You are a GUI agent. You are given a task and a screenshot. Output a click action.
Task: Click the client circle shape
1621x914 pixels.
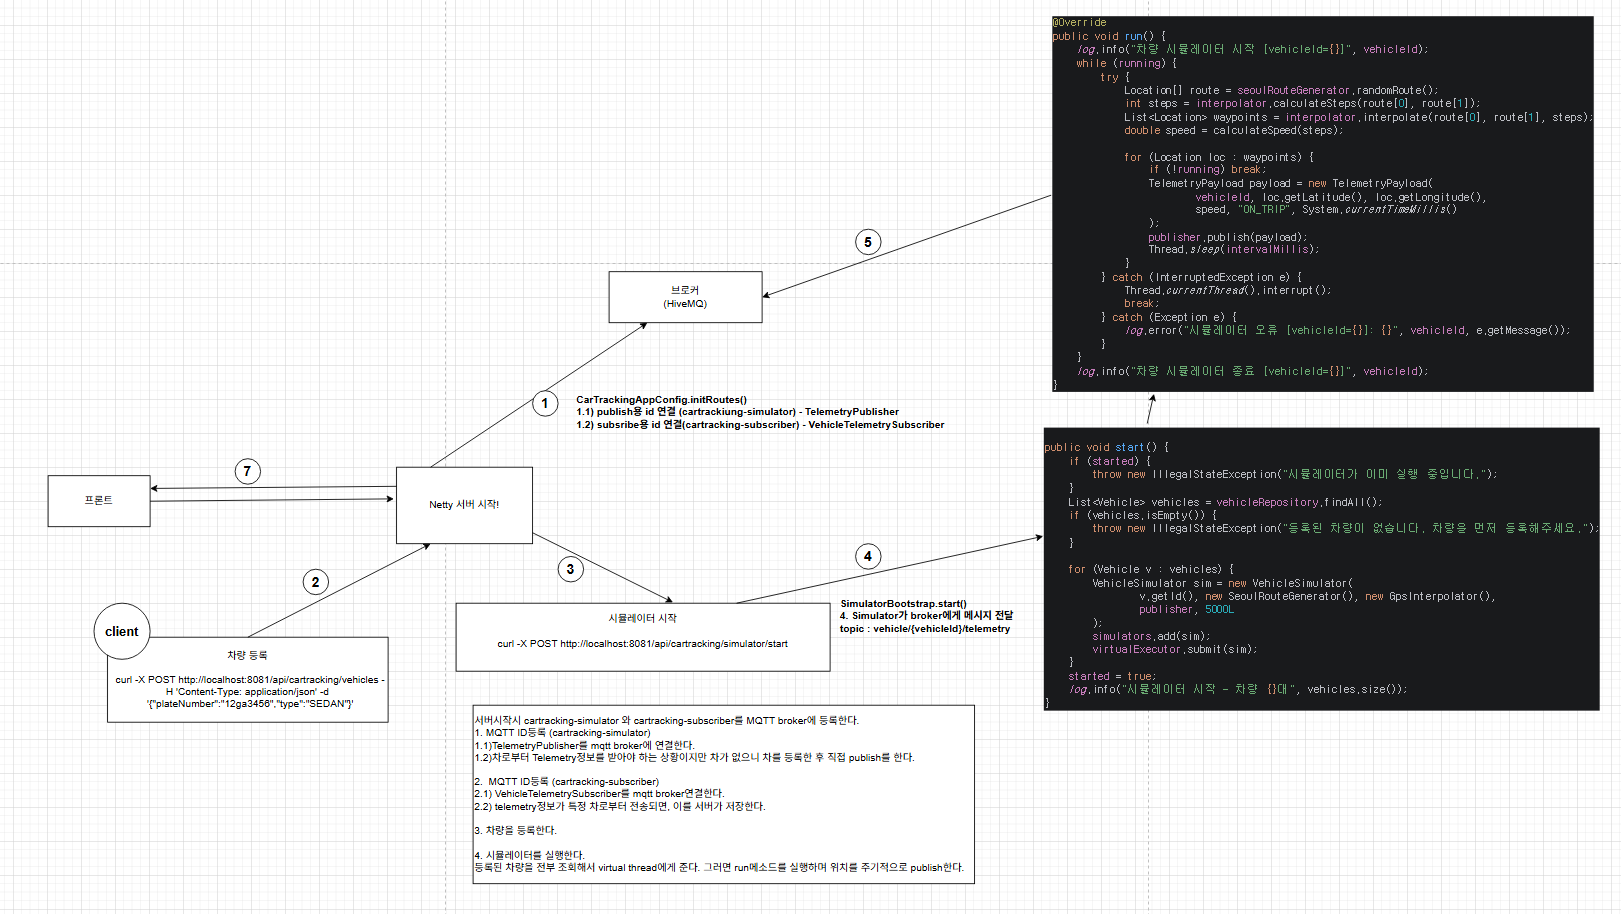(x=122, y=631)
